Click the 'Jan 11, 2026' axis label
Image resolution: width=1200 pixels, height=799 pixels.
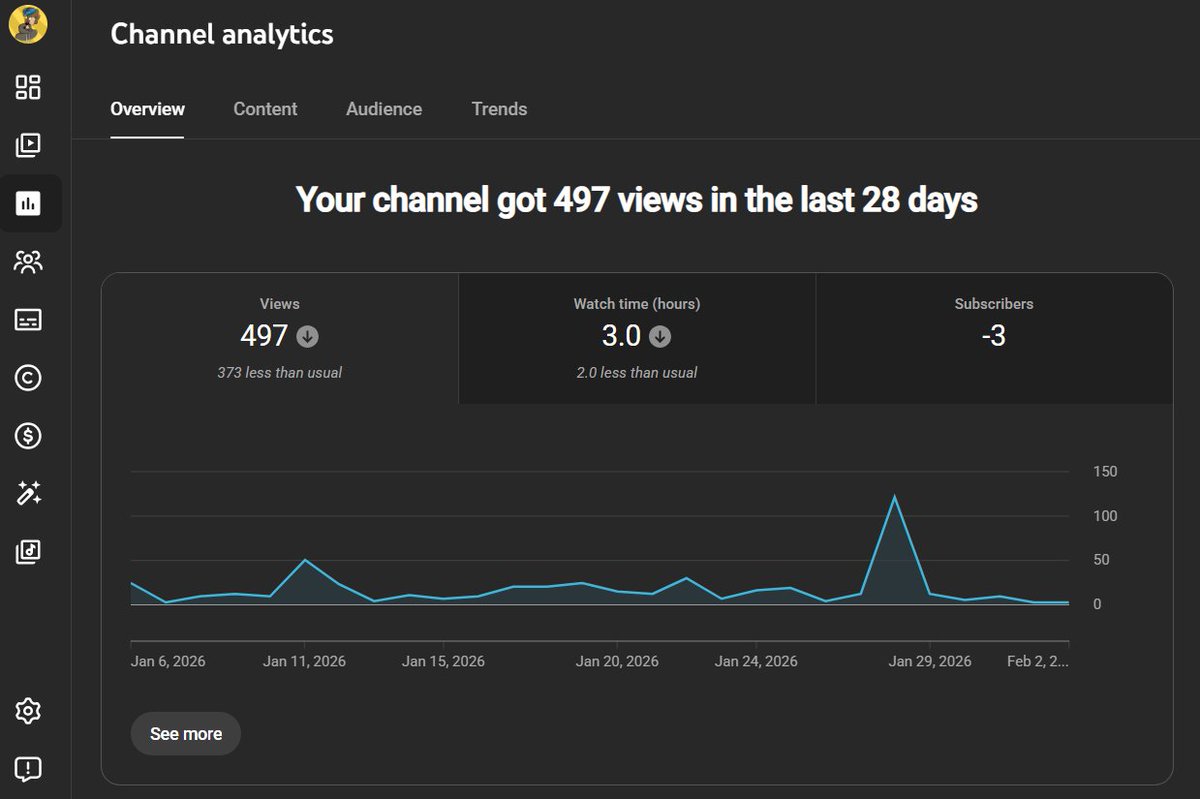coord(304,661)
